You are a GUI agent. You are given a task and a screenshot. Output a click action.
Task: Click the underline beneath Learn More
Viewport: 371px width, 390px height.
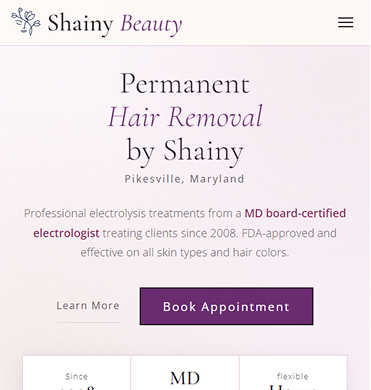[x=88, y=322]
